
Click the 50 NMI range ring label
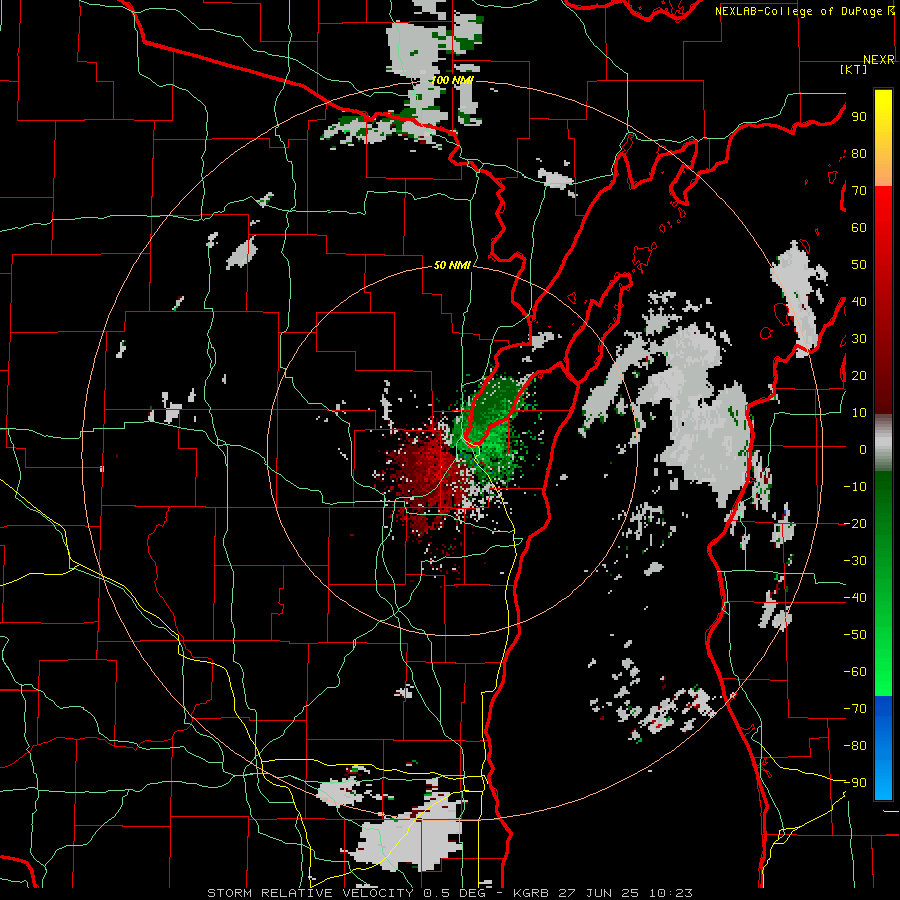(x=452, y=265)
